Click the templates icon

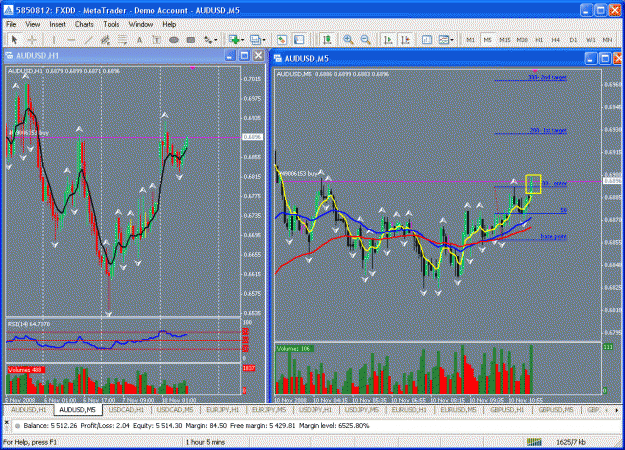tap(443, 40)
